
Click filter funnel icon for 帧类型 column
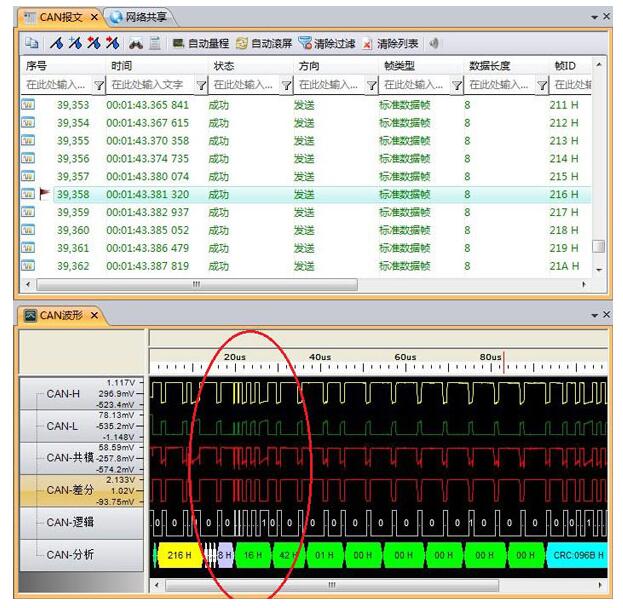point(457,85)
